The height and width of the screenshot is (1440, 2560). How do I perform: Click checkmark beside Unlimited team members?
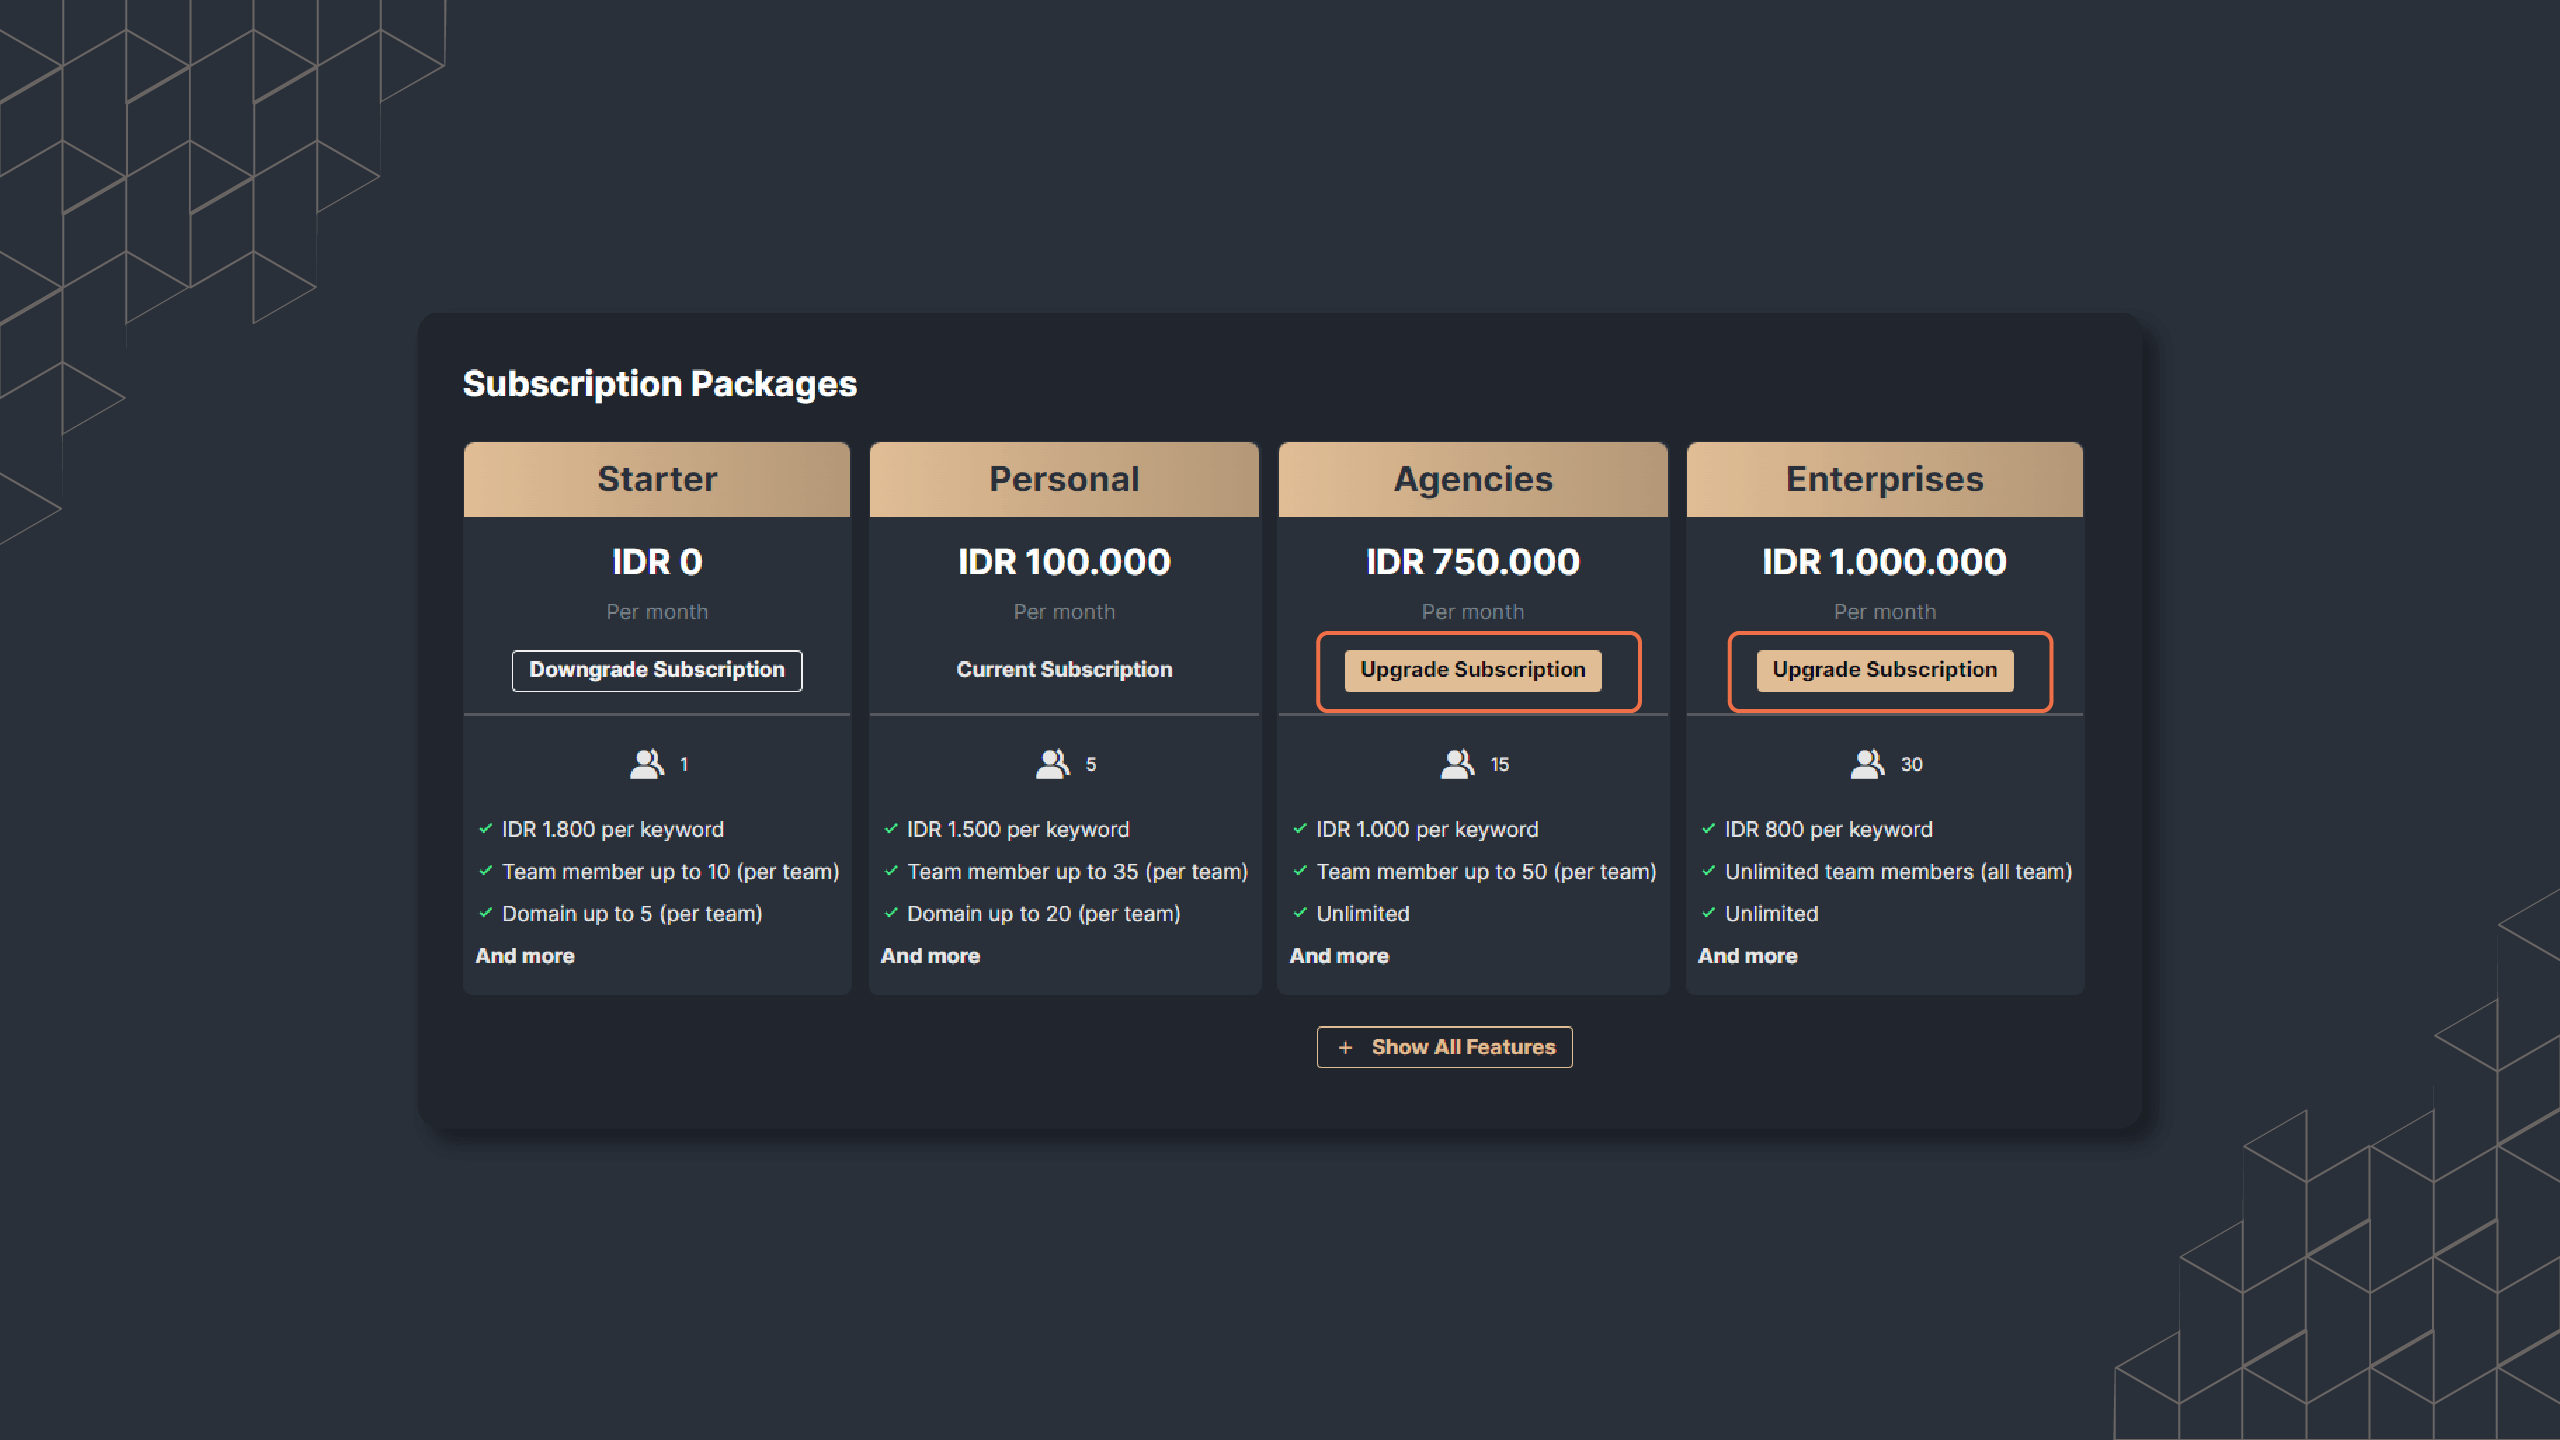point(1709,871)
